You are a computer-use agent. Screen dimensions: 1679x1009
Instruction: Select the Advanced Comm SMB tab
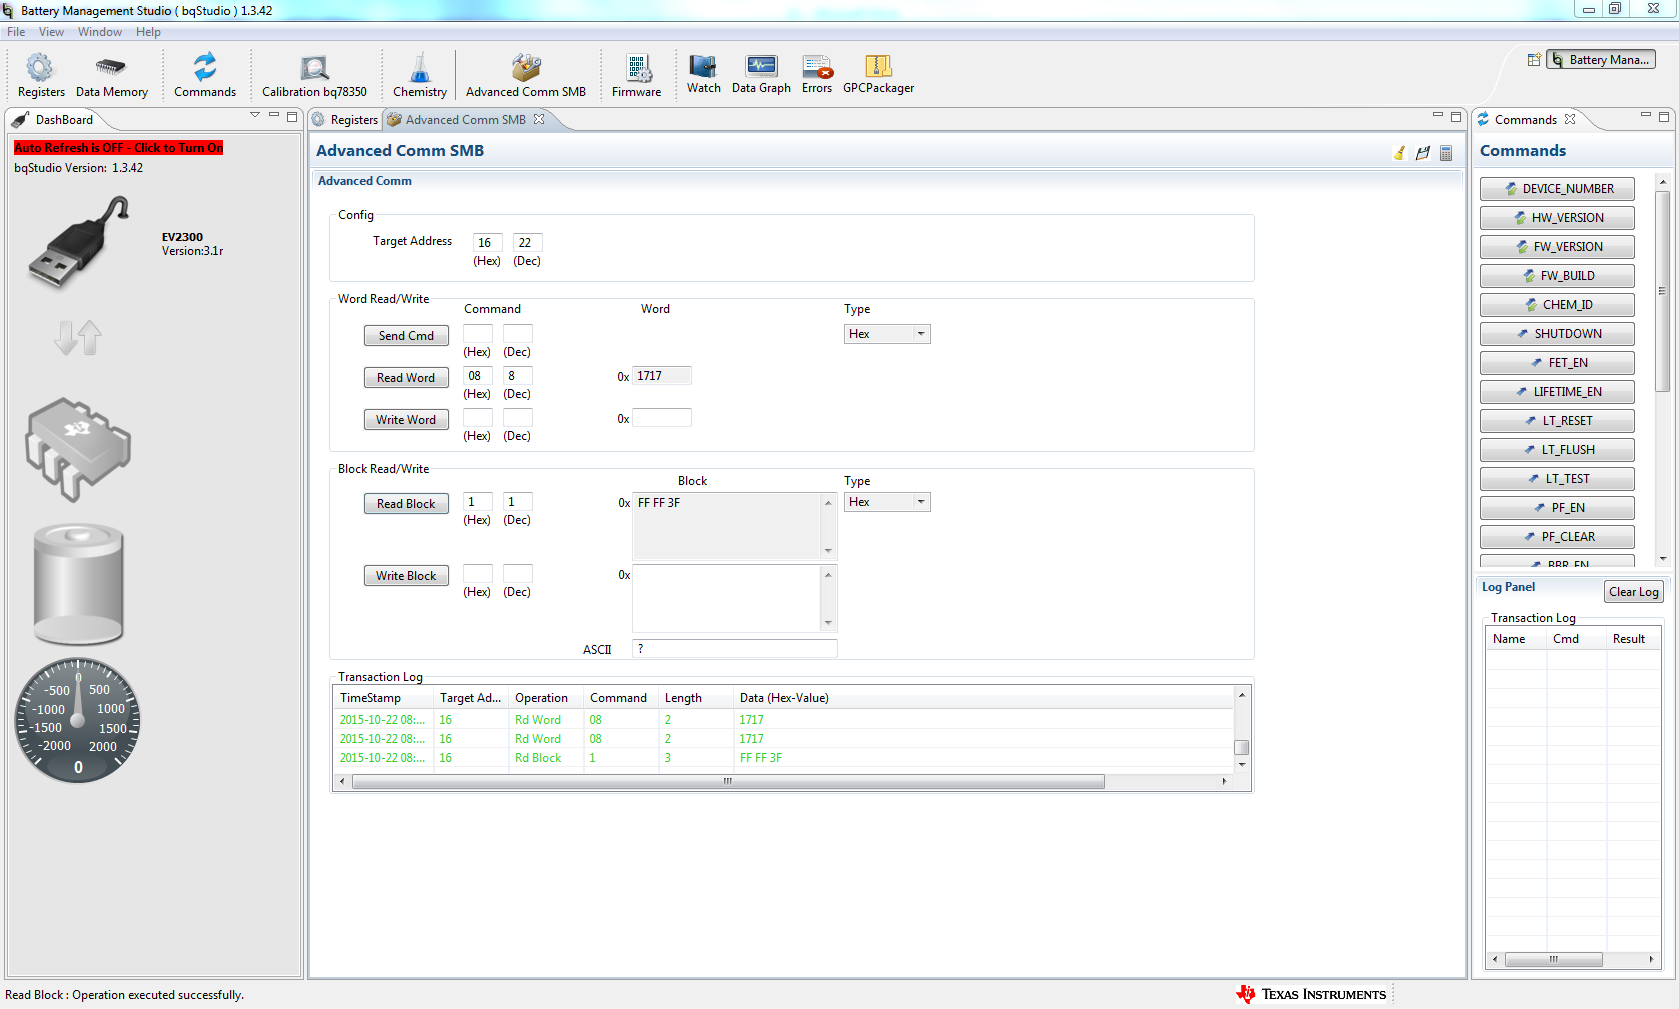click(x=465, y=119)
